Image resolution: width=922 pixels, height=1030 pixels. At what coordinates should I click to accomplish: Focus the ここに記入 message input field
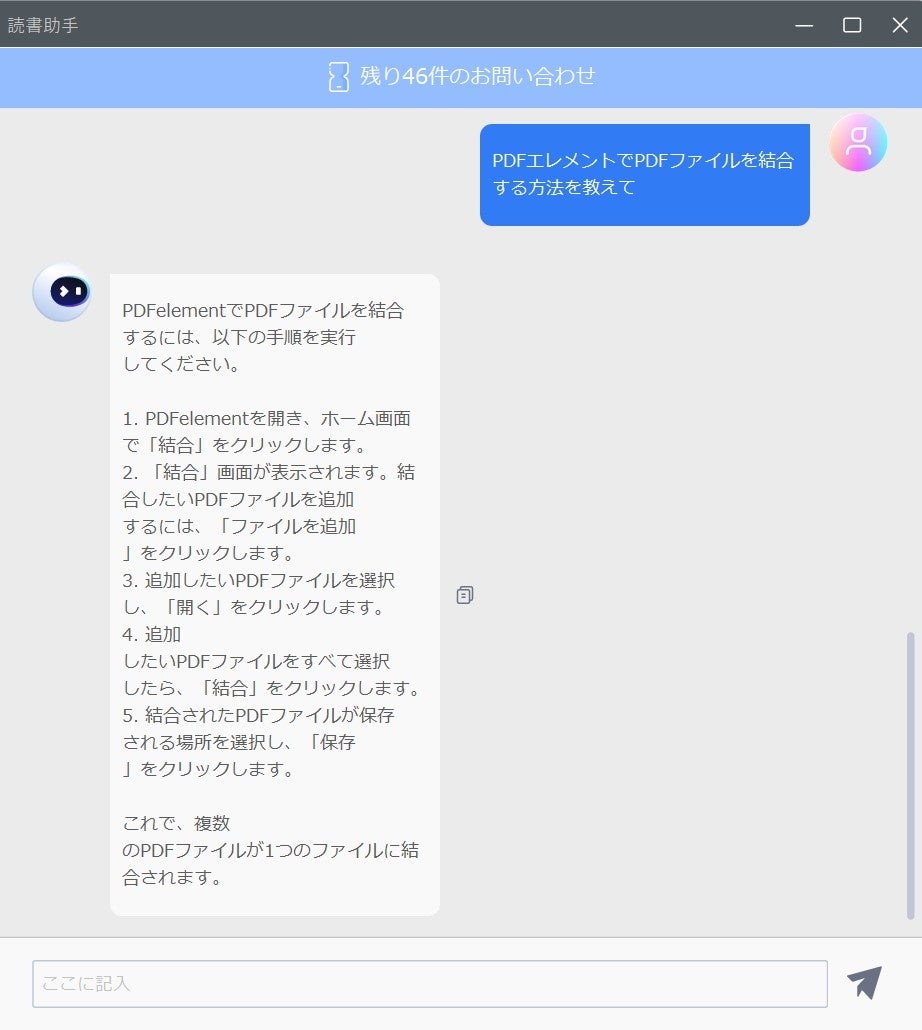point(430,983)
